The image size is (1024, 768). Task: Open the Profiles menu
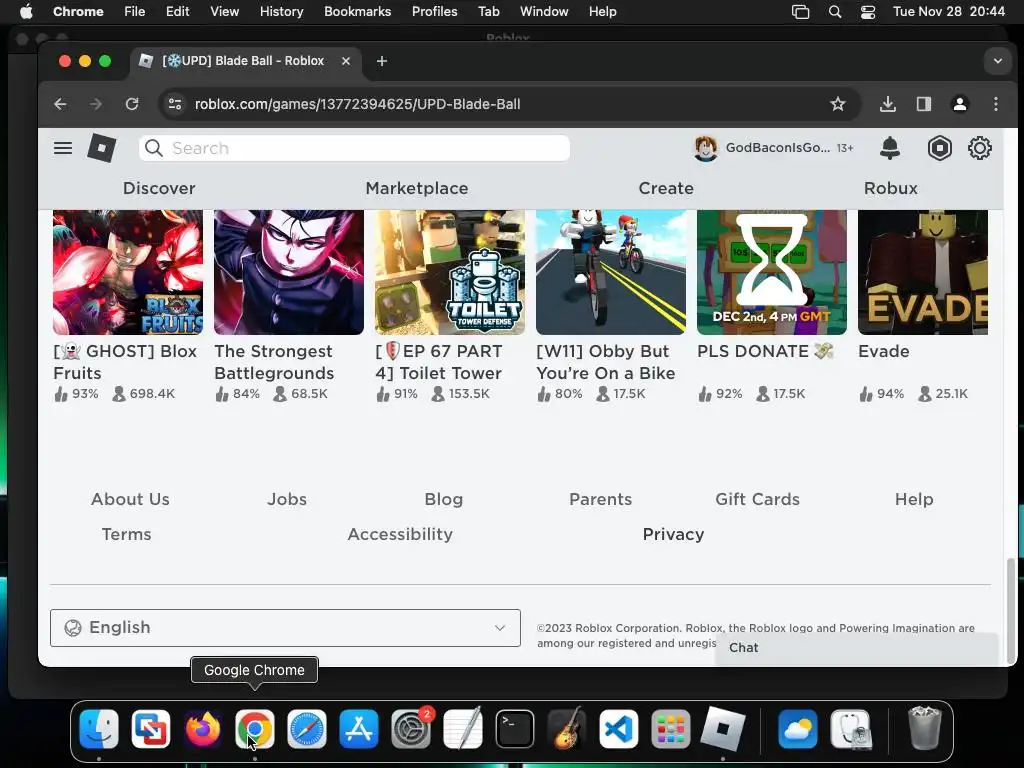tap(434, 12)
